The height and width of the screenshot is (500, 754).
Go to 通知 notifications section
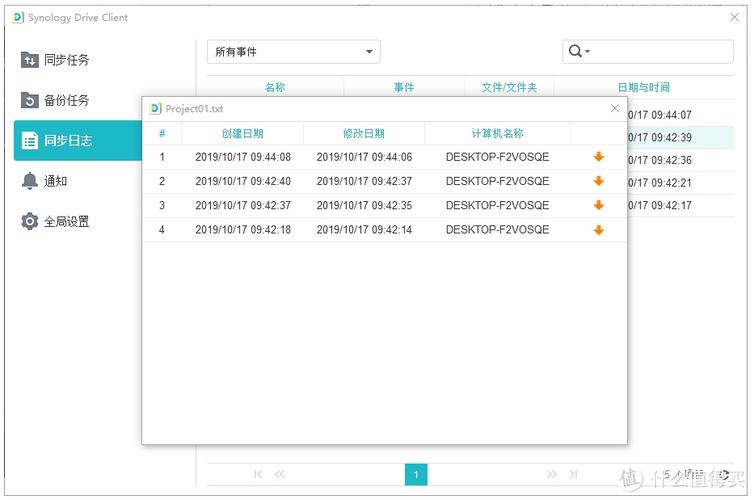55,181
